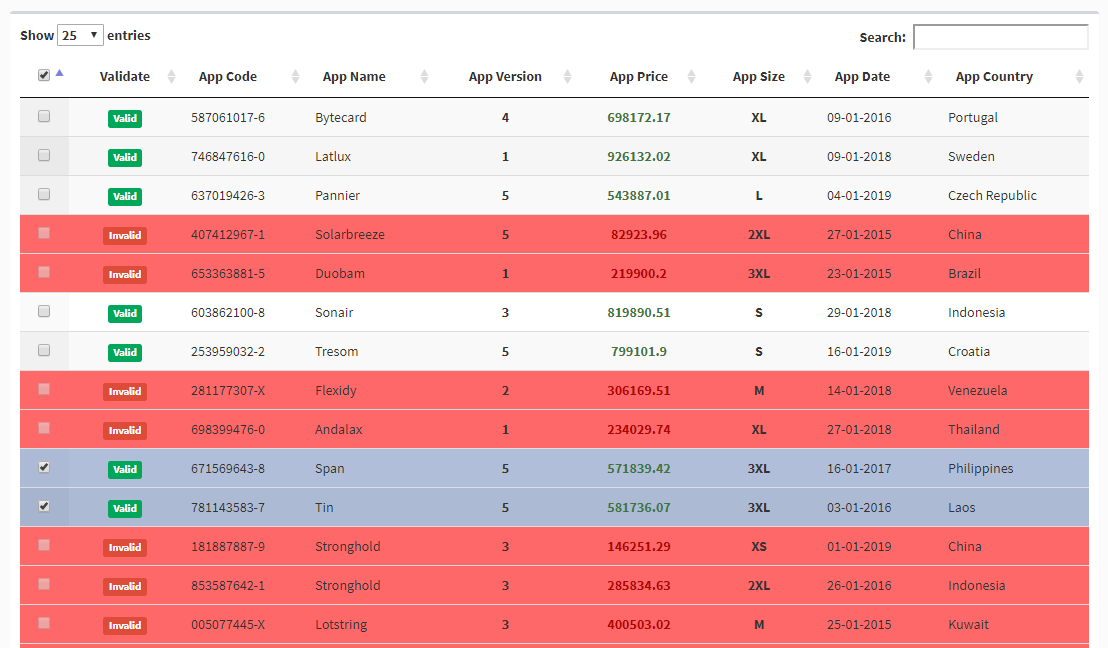The width and height of the screenshot is (1108, 648).
Task: Sort the table by App Name
Action: 422,76
